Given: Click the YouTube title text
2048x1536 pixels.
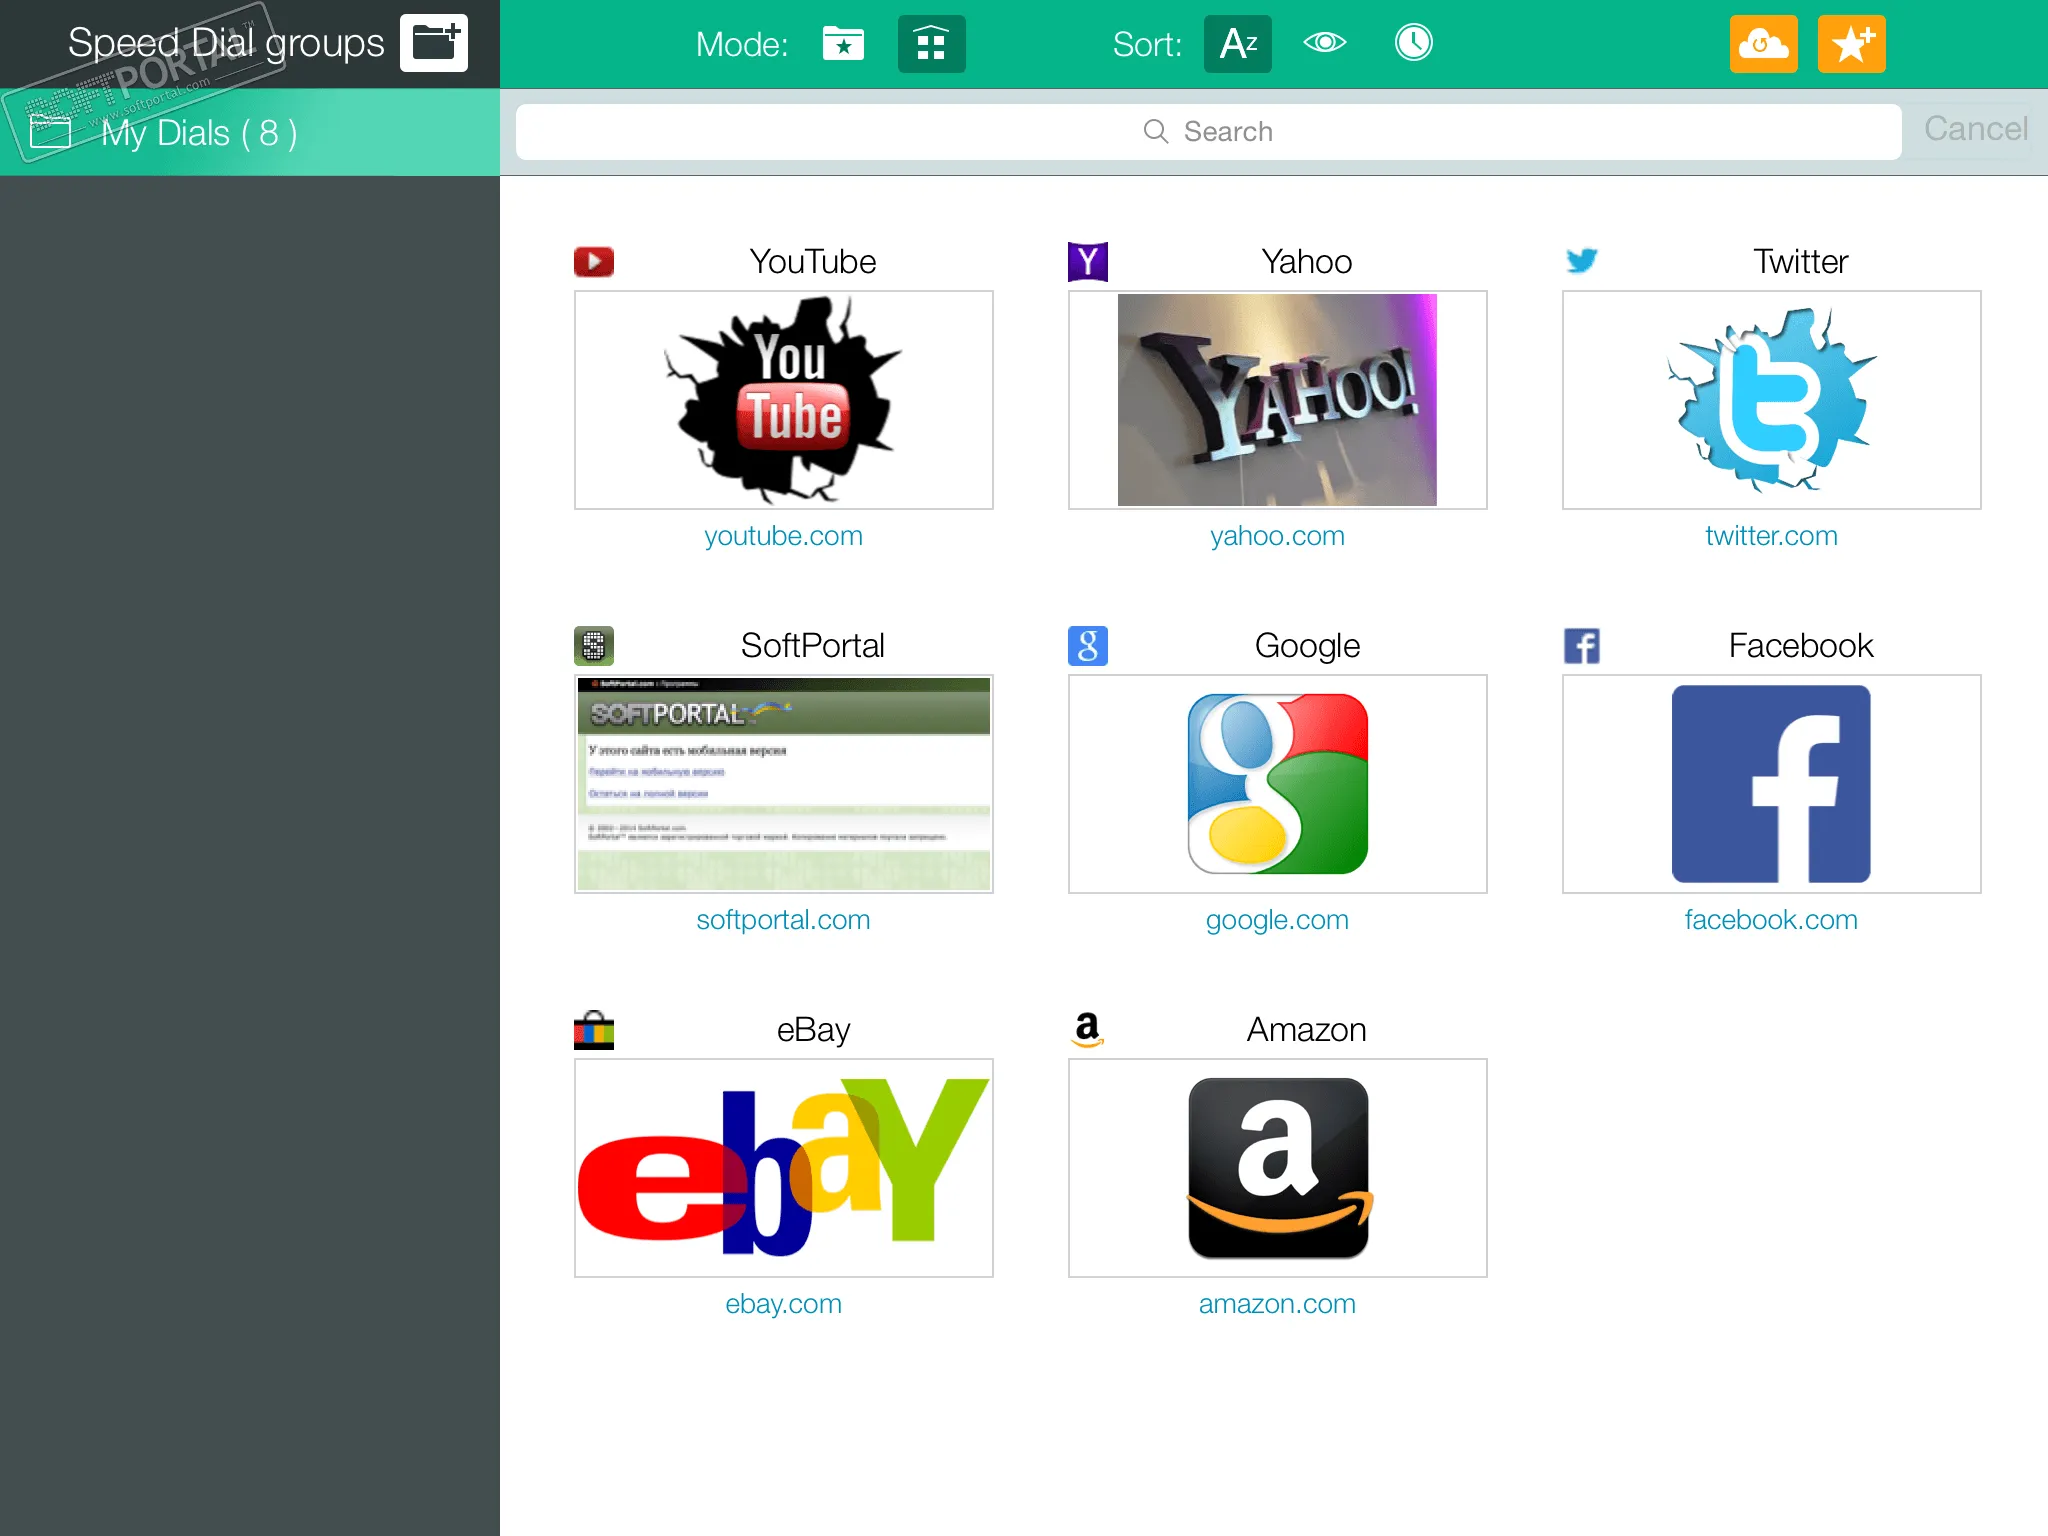Looking at the screenshot, I should pyautogui.click(x=813, y=262).
